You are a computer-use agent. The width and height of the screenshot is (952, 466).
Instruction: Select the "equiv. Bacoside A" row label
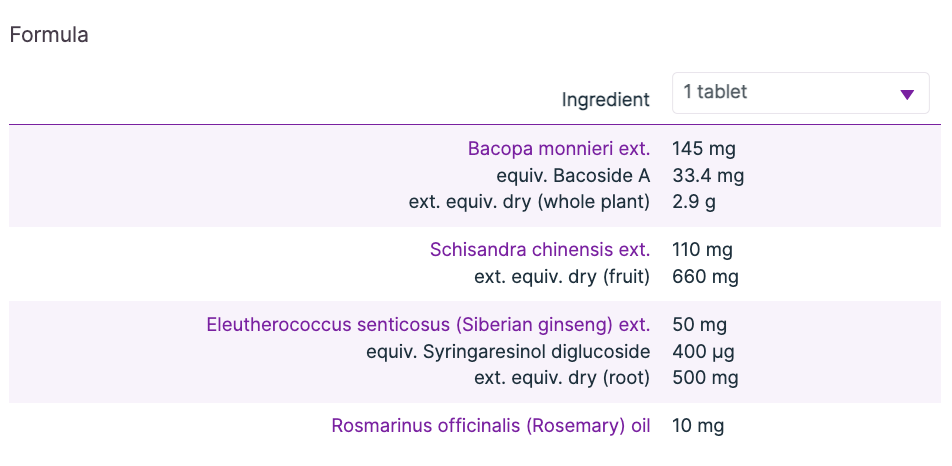(573, 176)
